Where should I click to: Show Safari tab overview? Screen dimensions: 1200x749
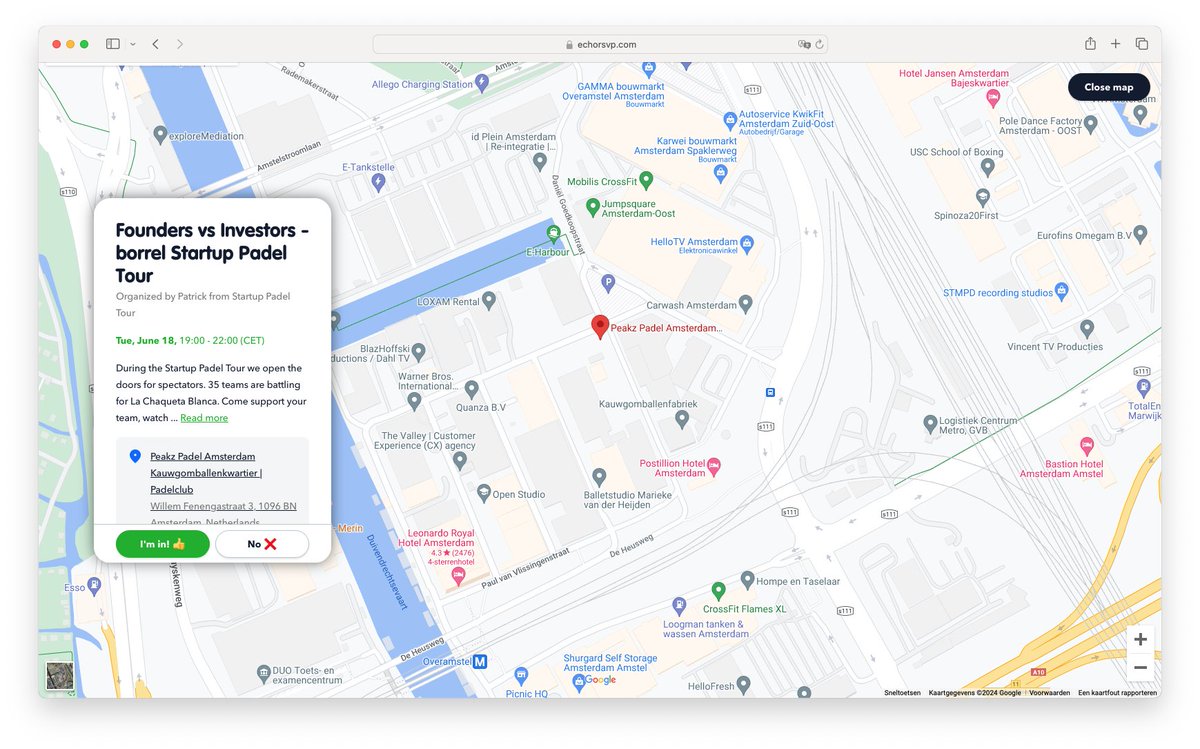click(1141, 44)
